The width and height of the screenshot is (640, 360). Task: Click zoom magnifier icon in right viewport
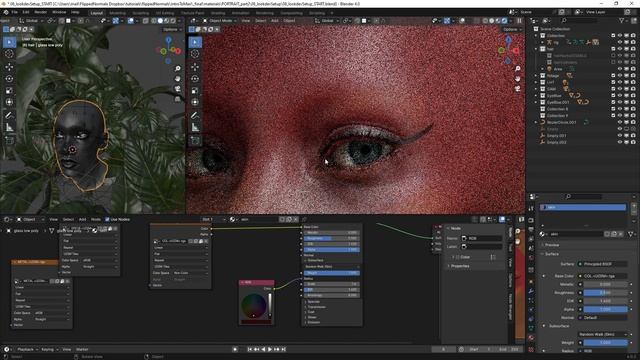coord(518,68)
